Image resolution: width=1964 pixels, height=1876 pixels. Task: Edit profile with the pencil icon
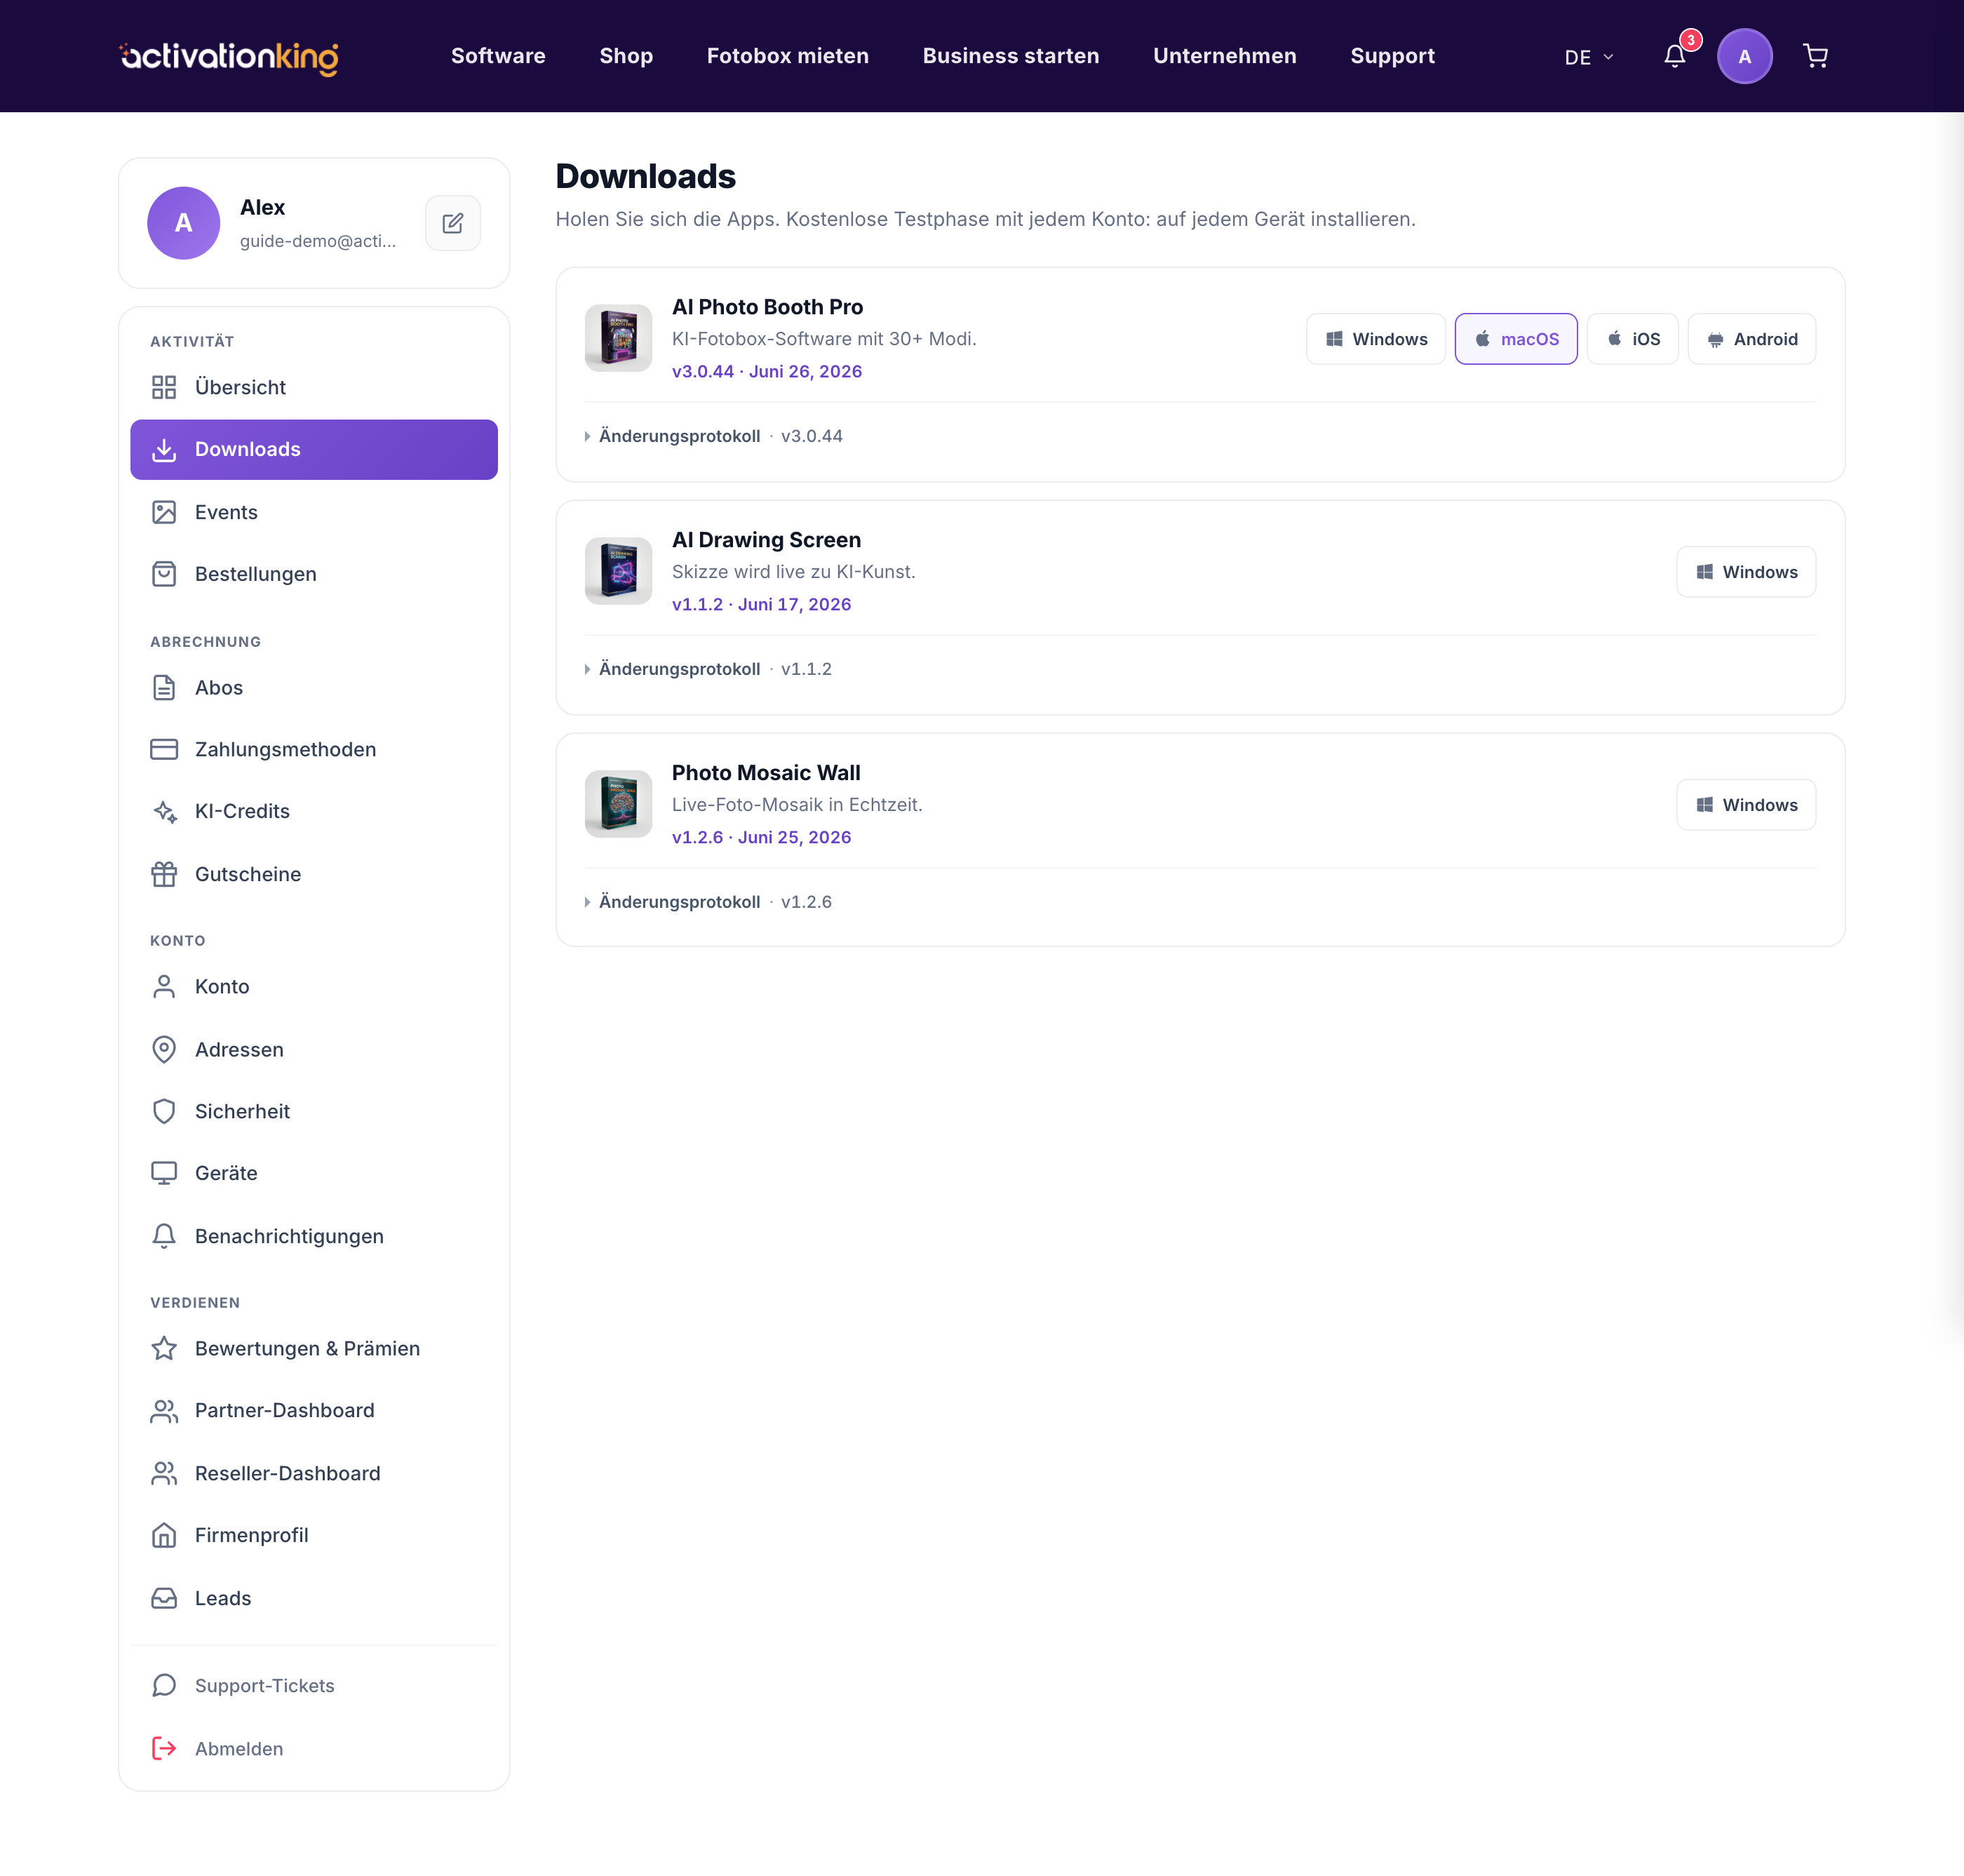(453, 223)
